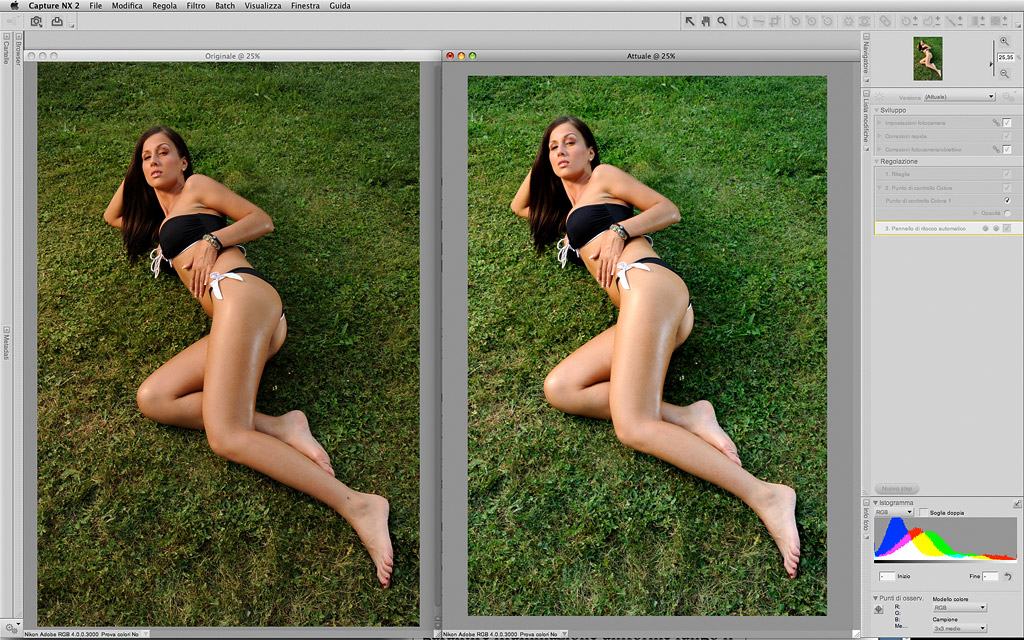
Task: Open the Filtro menu
Action: (196, 5)
